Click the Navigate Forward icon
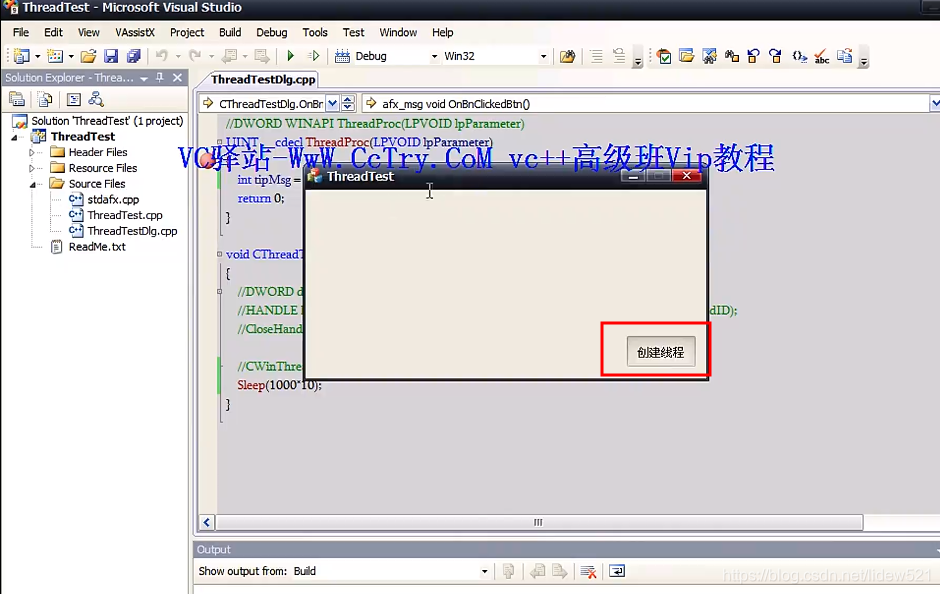Image resolution: width=940 pixels, height=594 pixels. coord(262,56)
